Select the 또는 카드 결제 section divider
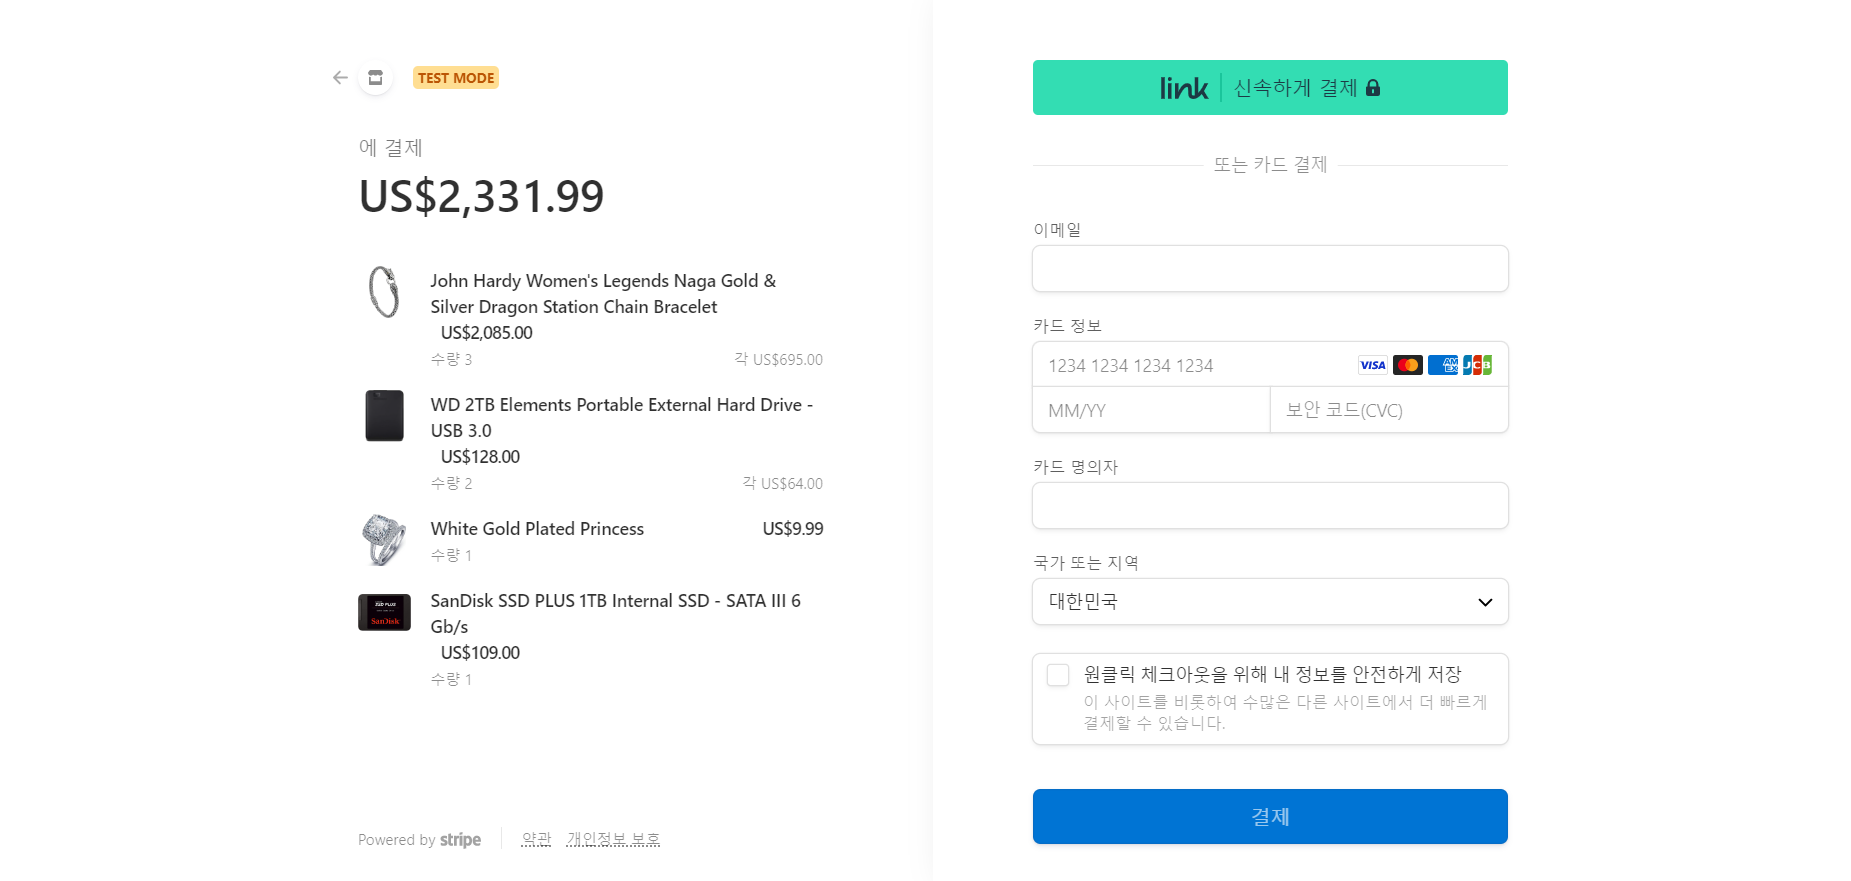This screenshot has width=1851, height=881. [1269, 164]
